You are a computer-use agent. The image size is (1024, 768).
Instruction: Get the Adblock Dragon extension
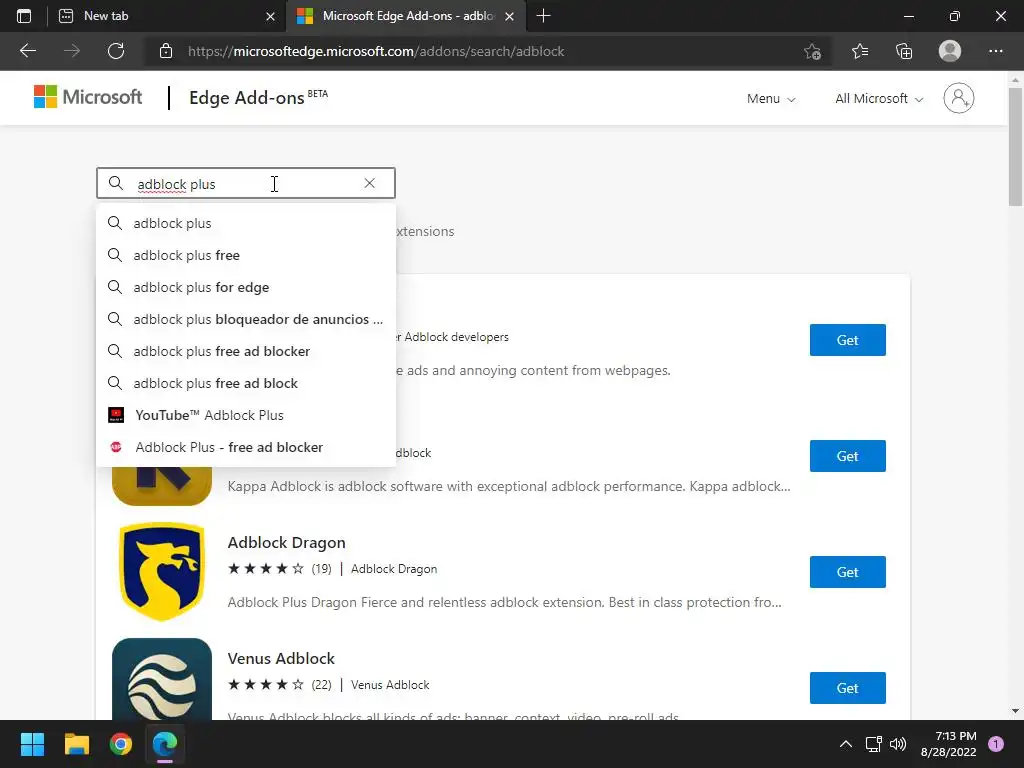point(847,572)
